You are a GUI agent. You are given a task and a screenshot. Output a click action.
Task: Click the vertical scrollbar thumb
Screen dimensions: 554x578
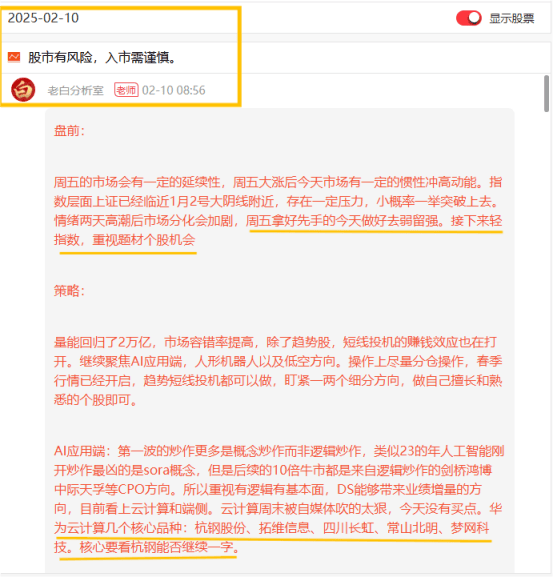(546, 93)
